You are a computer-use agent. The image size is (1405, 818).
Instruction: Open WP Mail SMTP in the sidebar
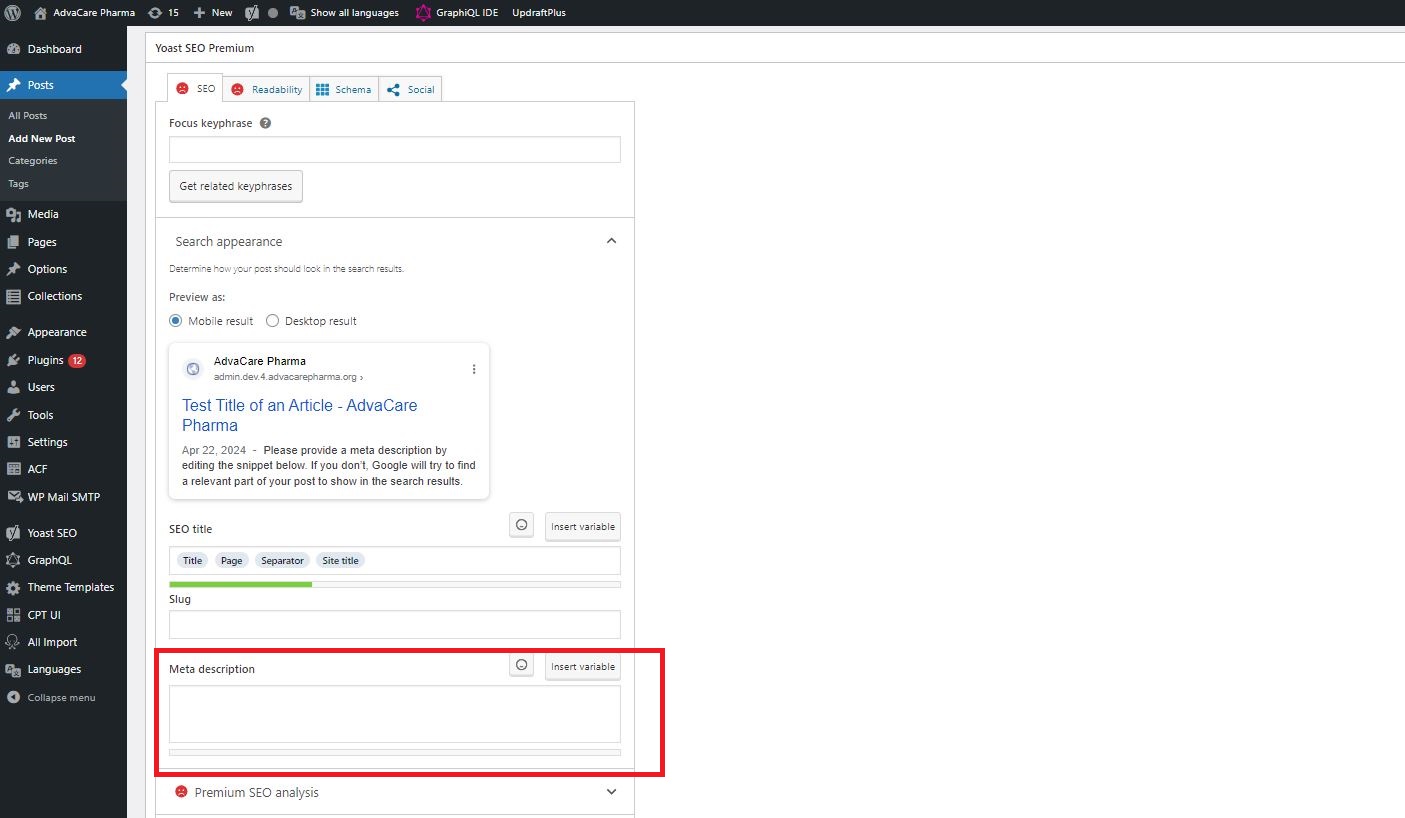click(x=63, y=497)
